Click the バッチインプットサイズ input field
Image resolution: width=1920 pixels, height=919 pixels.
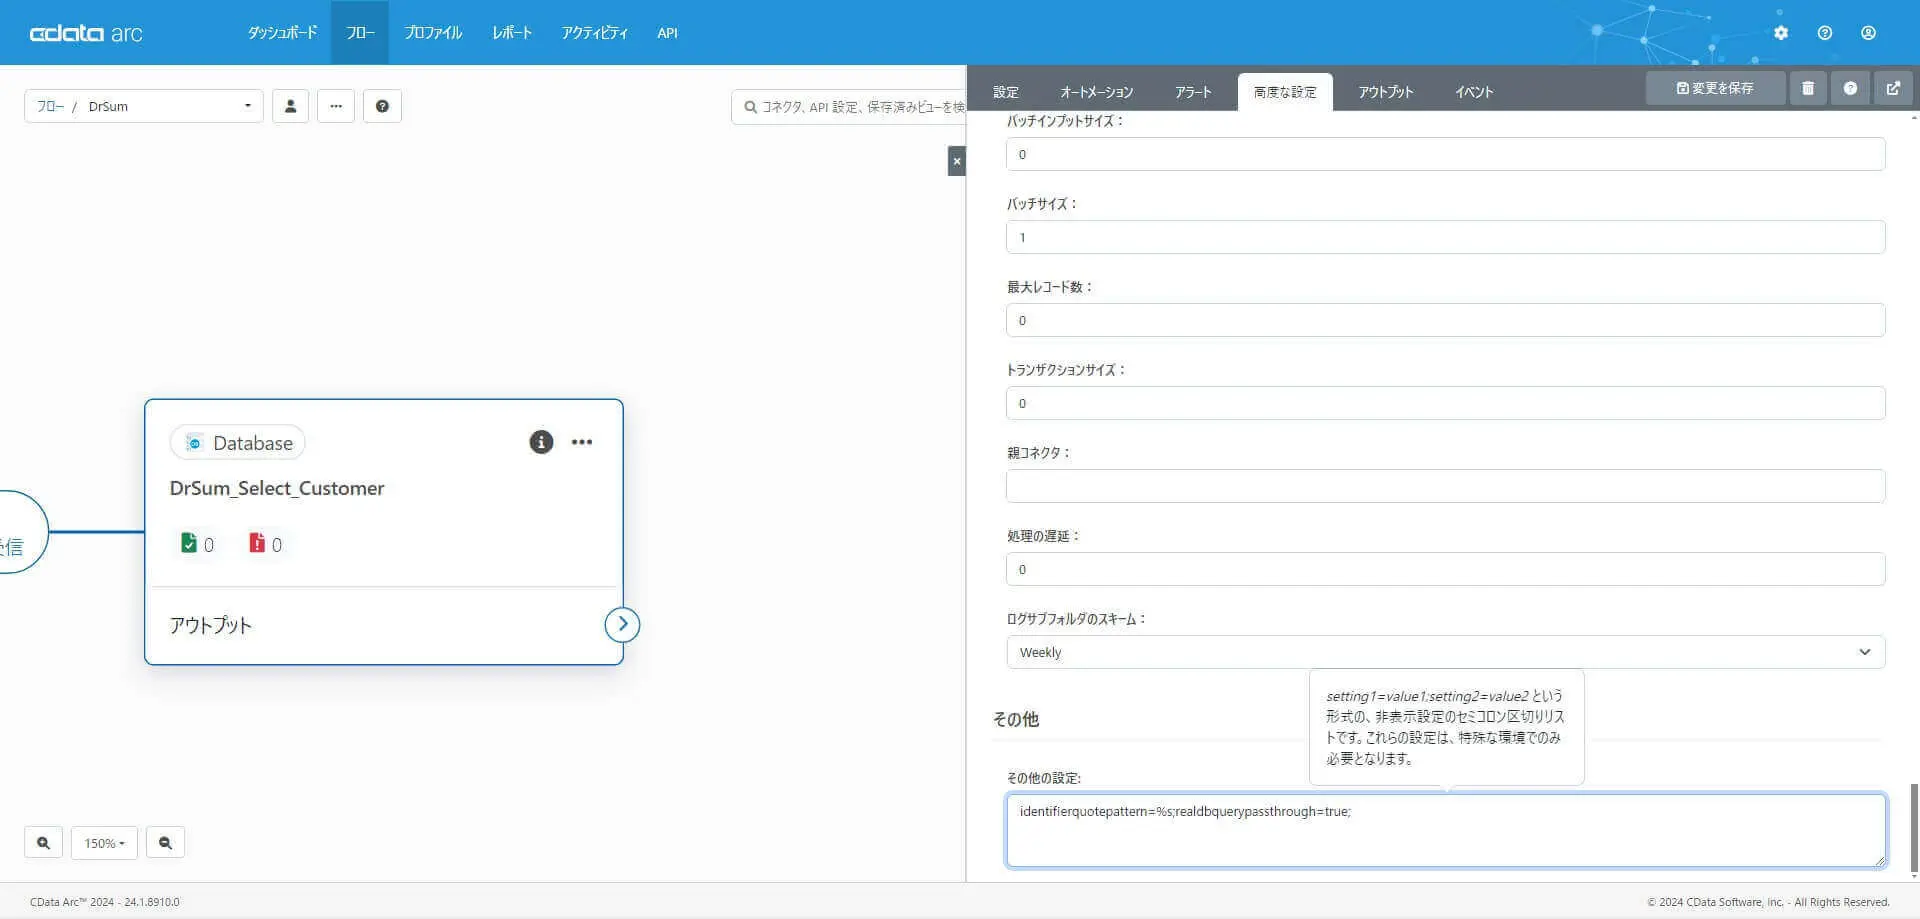click(1446, 154)
